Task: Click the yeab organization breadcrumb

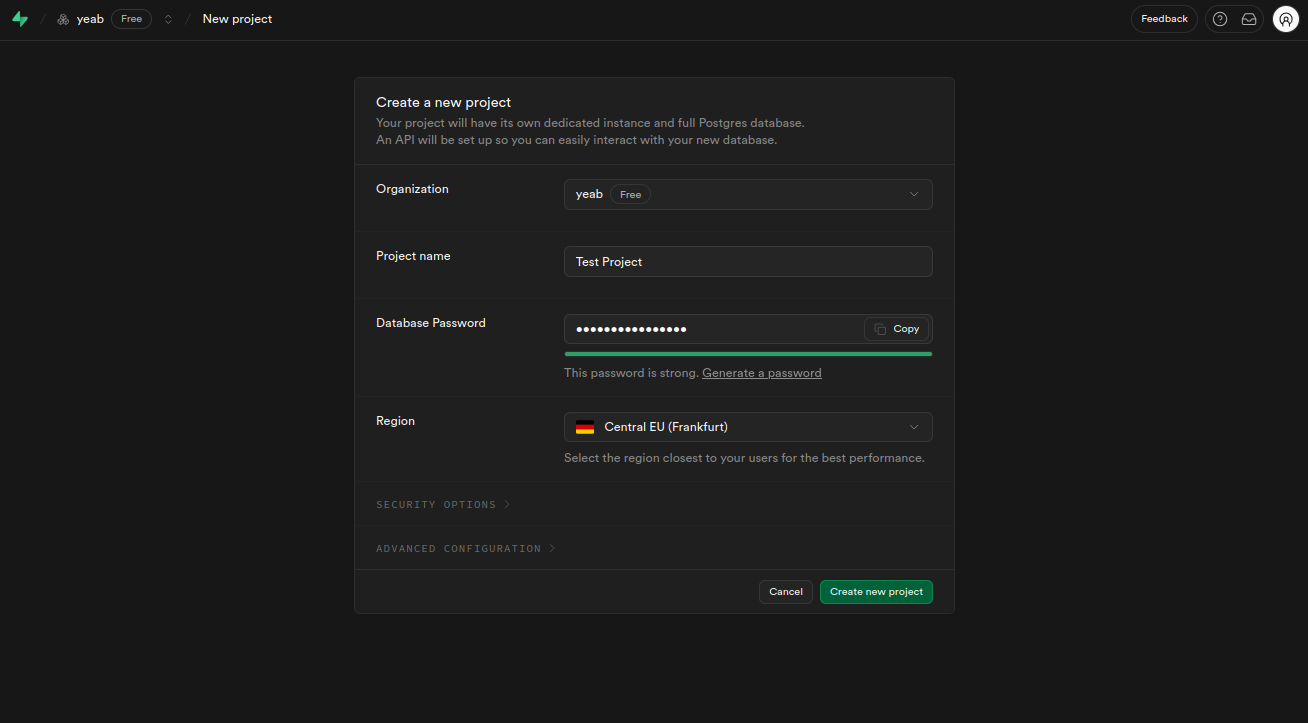Action: tap(90, 19)
